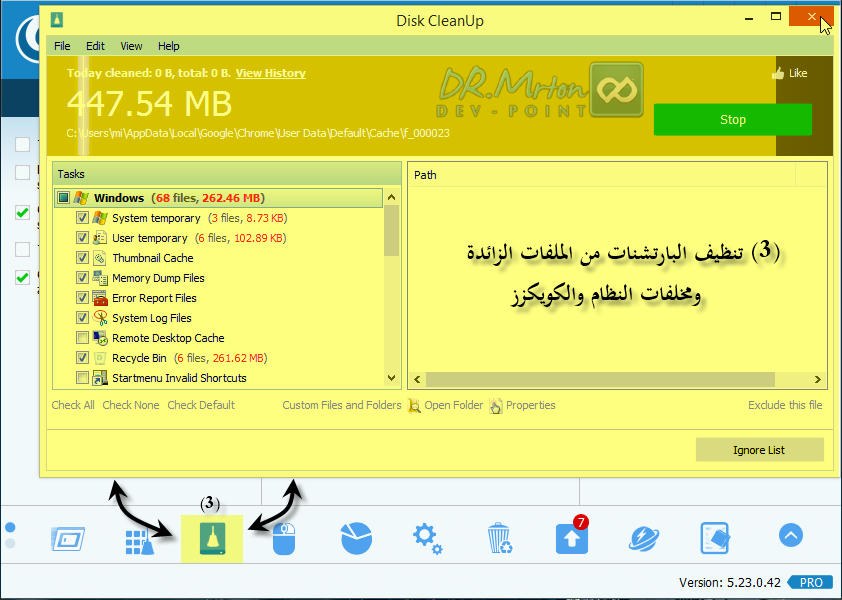Click the Path panel left scroll arrow
This screenshot has width=842, height=600.
click(417, 379)
